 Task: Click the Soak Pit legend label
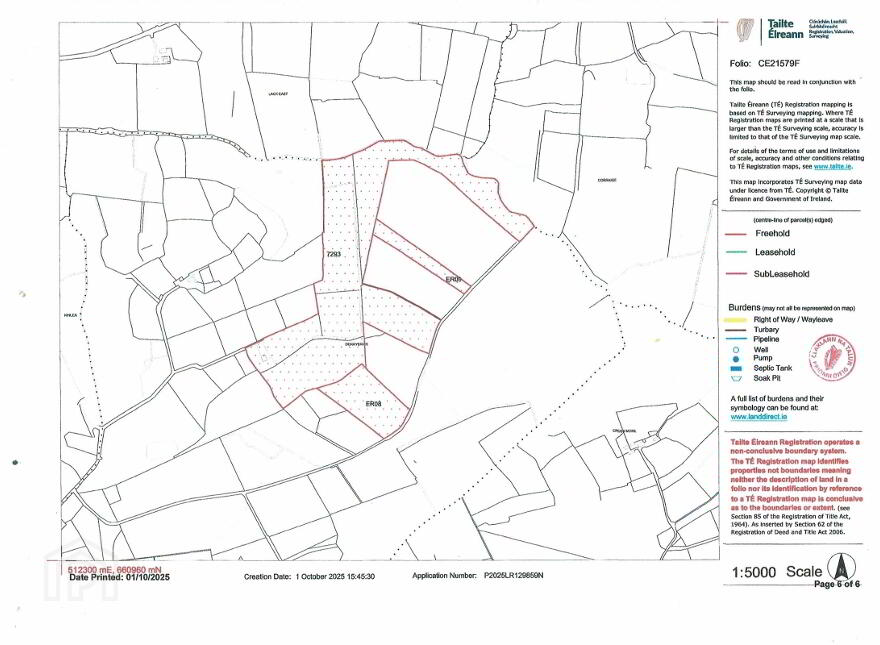(767, 378)
